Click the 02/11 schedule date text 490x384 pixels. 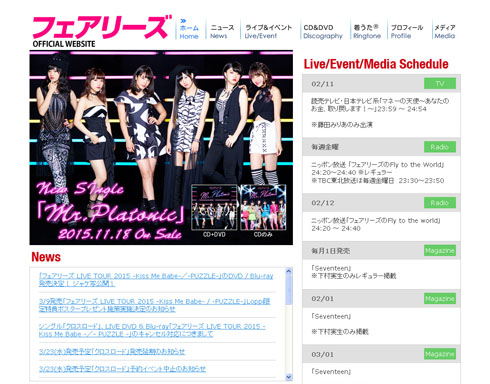[323, 84]
